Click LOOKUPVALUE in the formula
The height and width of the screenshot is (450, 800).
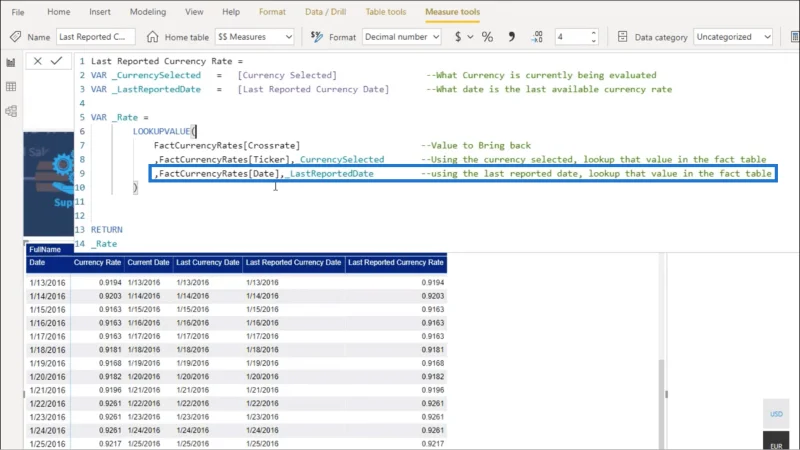click(x=161, y=131)
